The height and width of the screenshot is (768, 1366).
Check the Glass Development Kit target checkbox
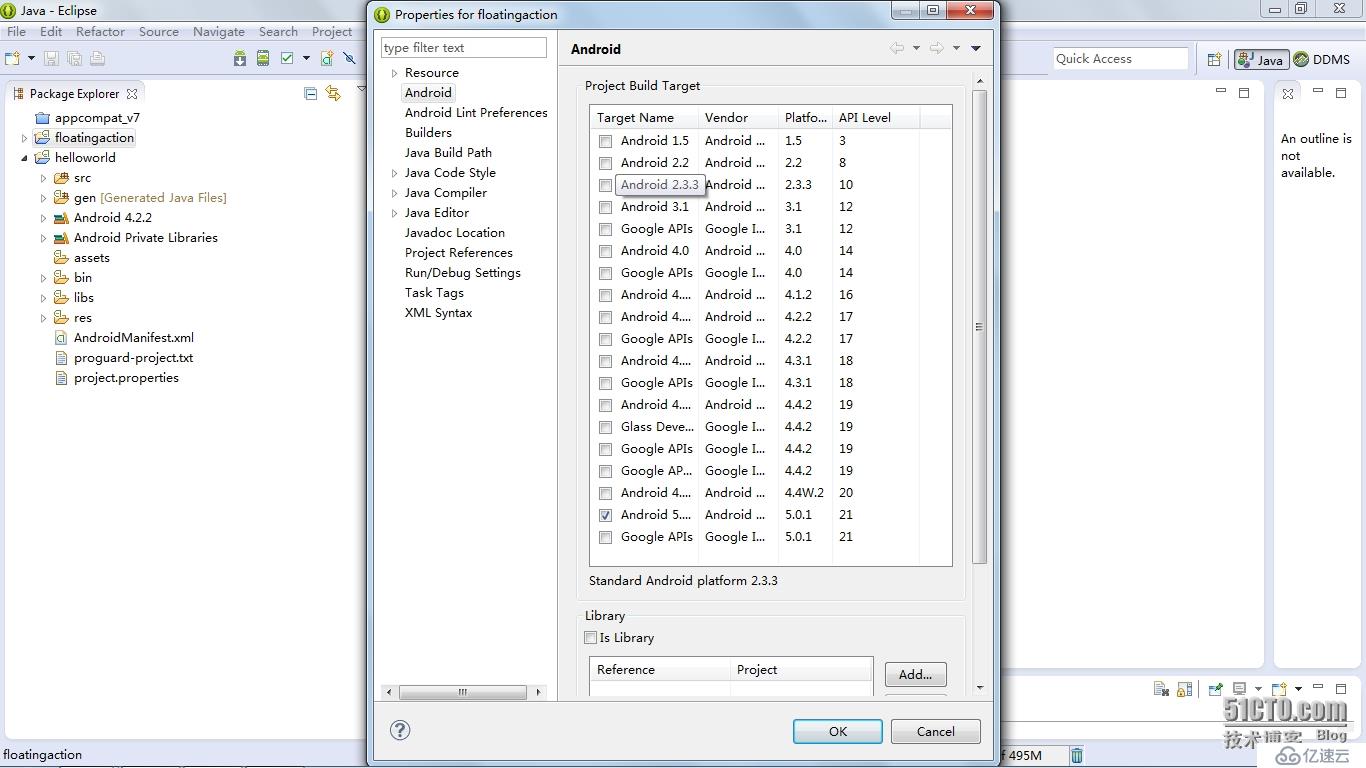[605, 427]
